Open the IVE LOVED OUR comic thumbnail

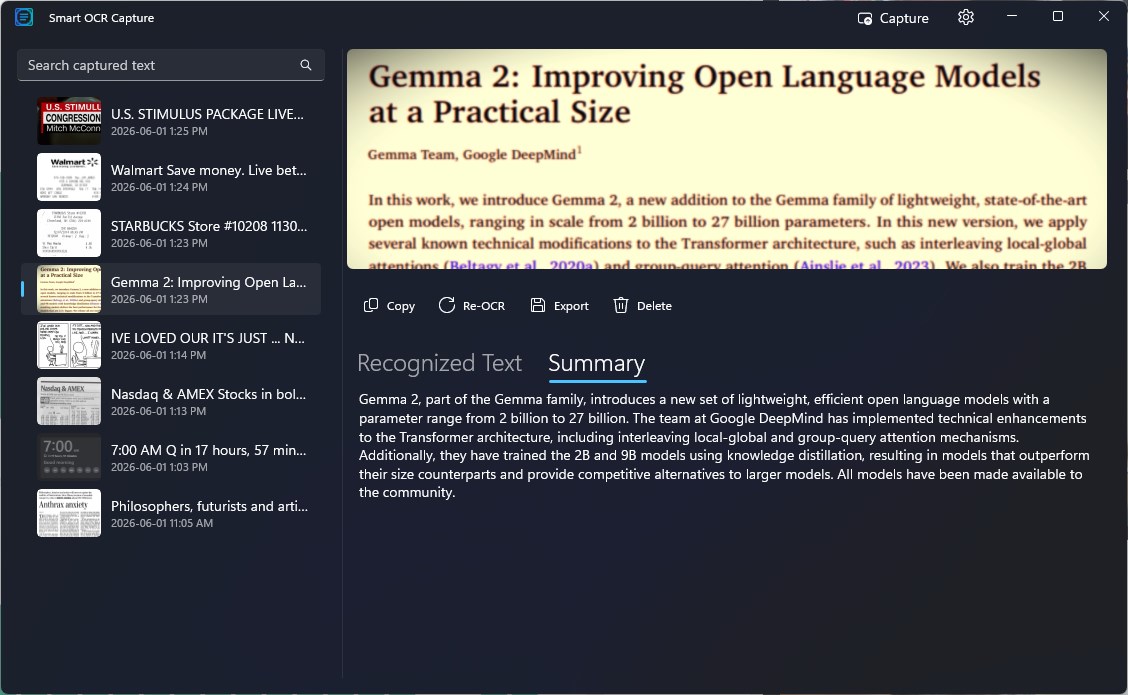coord(69,345)
